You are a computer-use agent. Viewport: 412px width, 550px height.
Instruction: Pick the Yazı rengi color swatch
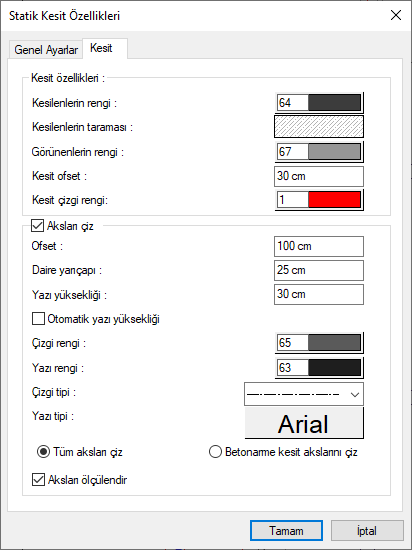click(x=319, y=368)
